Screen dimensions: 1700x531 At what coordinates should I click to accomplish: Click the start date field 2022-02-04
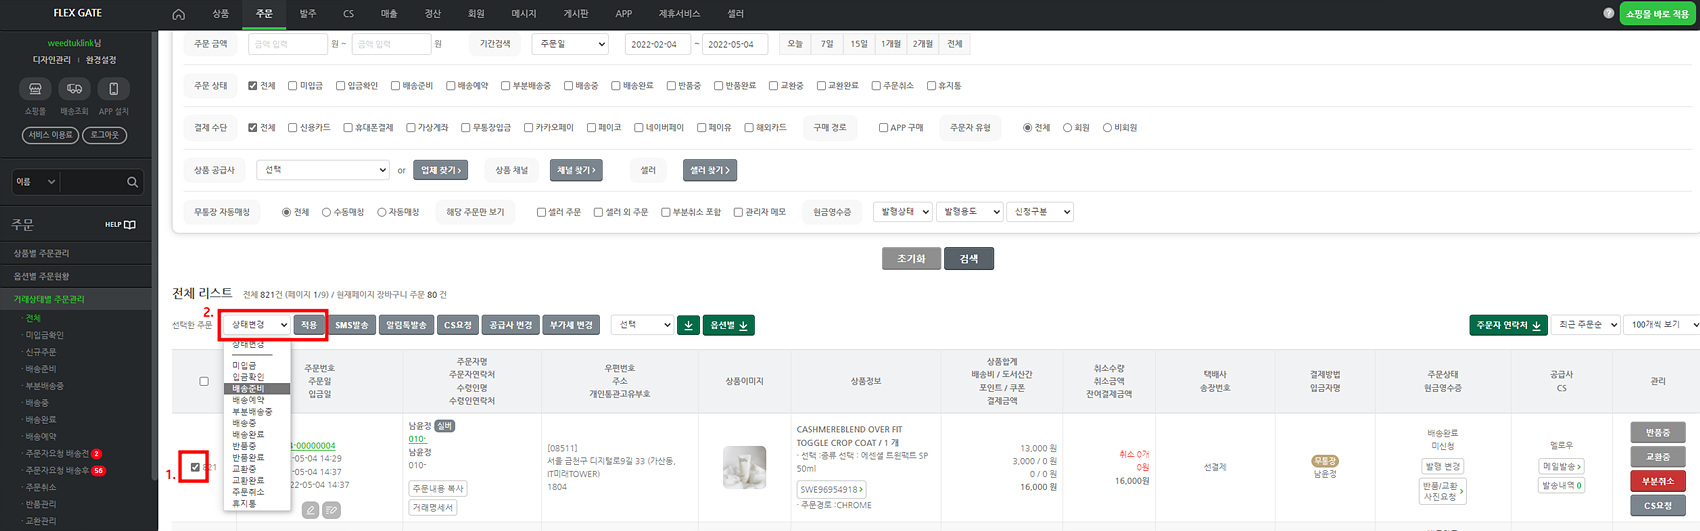tap(657, 44)
